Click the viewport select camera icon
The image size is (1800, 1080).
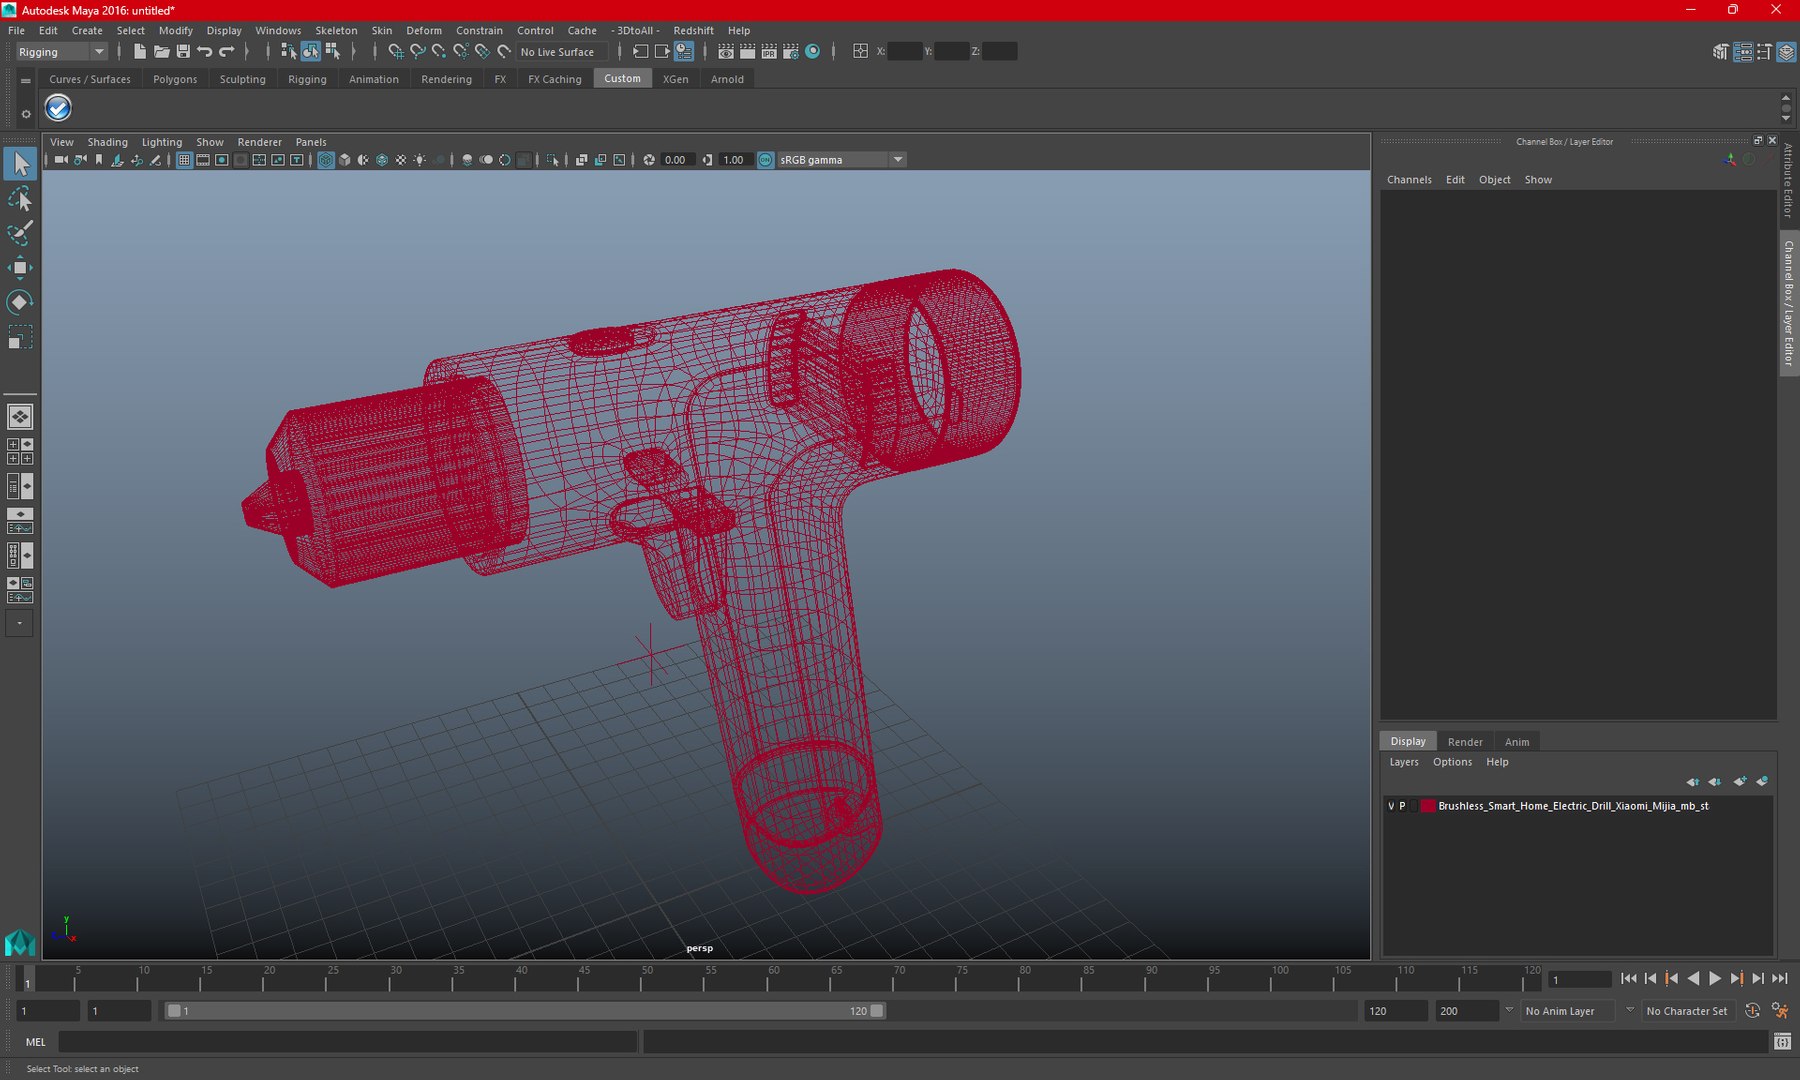click(x=61, y=160)
